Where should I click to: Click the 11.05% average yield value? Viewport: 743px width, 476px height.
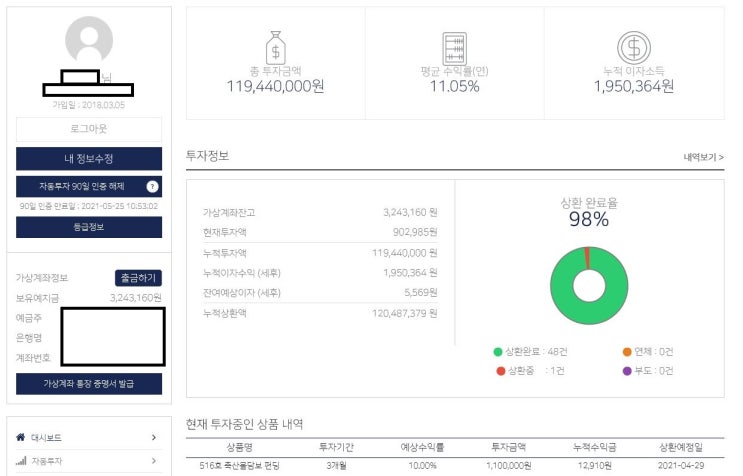[454, 87]
